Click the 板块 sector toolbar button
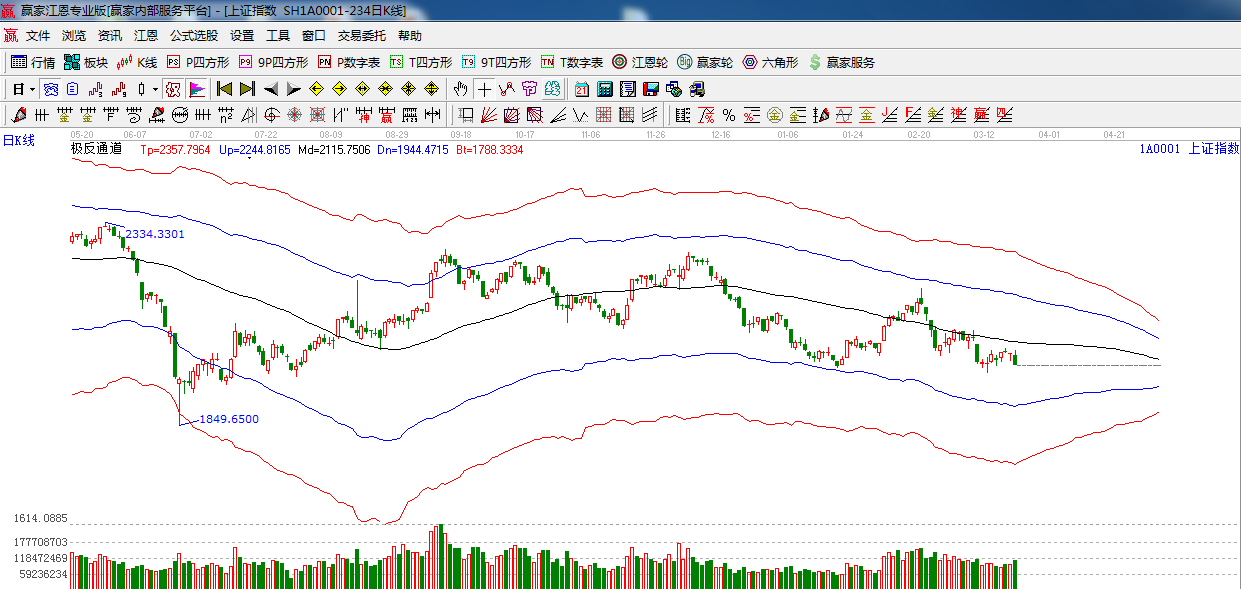The width and height of the screenshot is (1241, 589). [86, 62]
